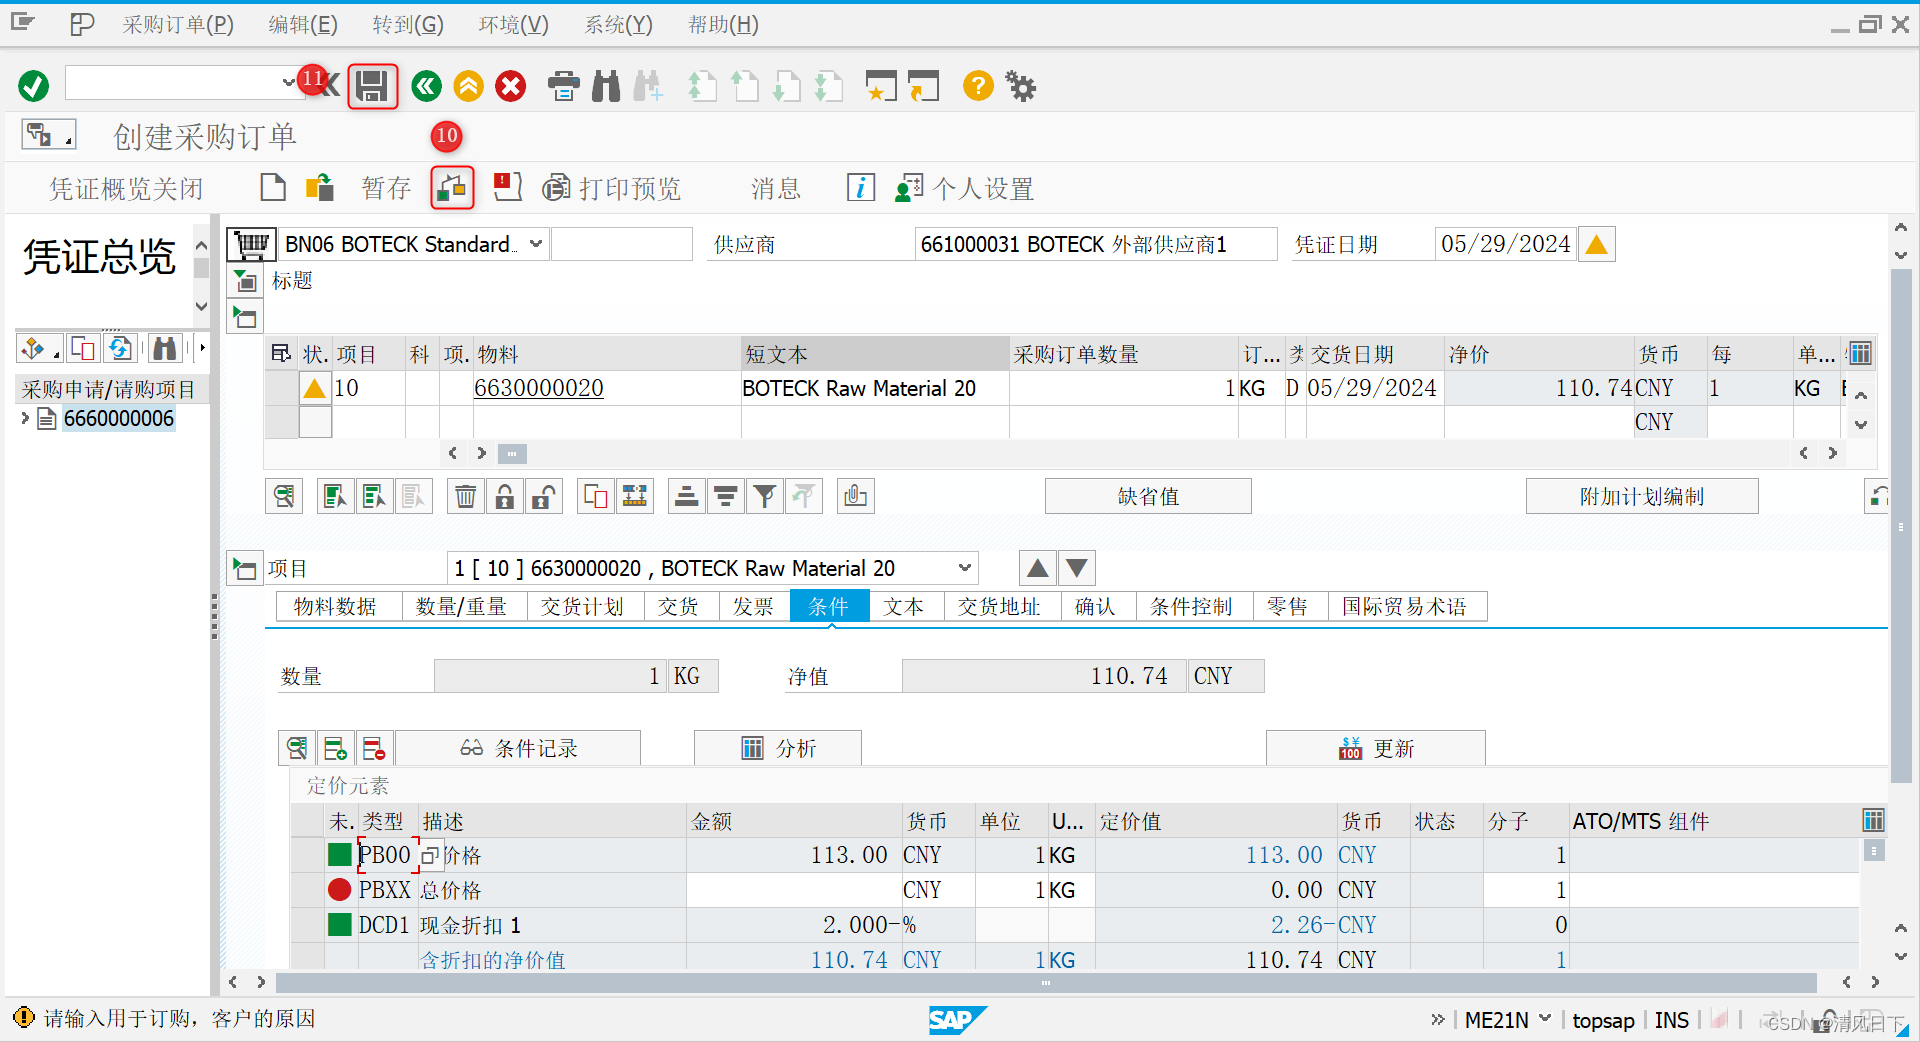This screenshot has height=1042, width=1920.
Task: Click the conditions horizontal scrollbar
Action: (x=1045, y=982)
